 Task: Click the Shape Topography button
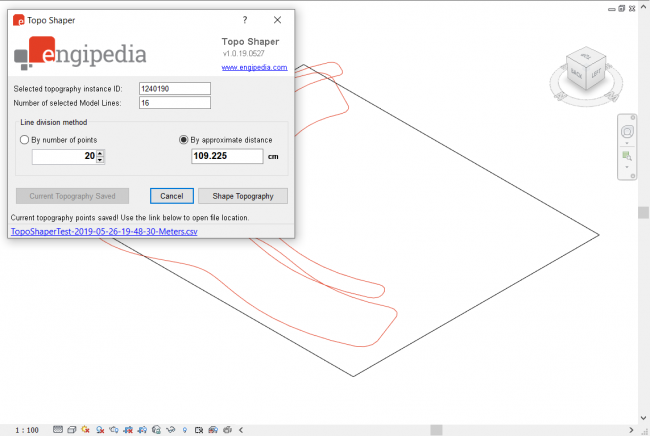(243, 196)
